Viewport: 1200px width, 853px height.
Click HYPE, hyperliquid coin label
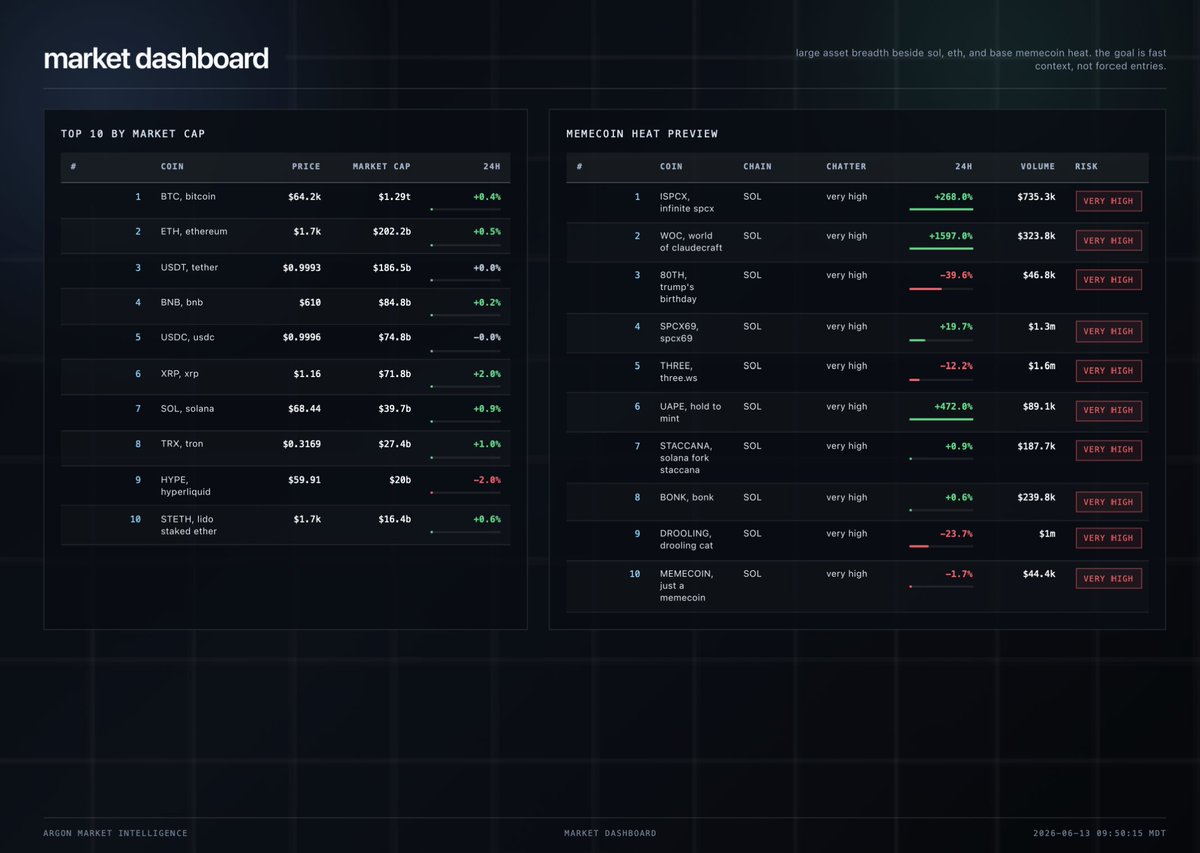185,486
